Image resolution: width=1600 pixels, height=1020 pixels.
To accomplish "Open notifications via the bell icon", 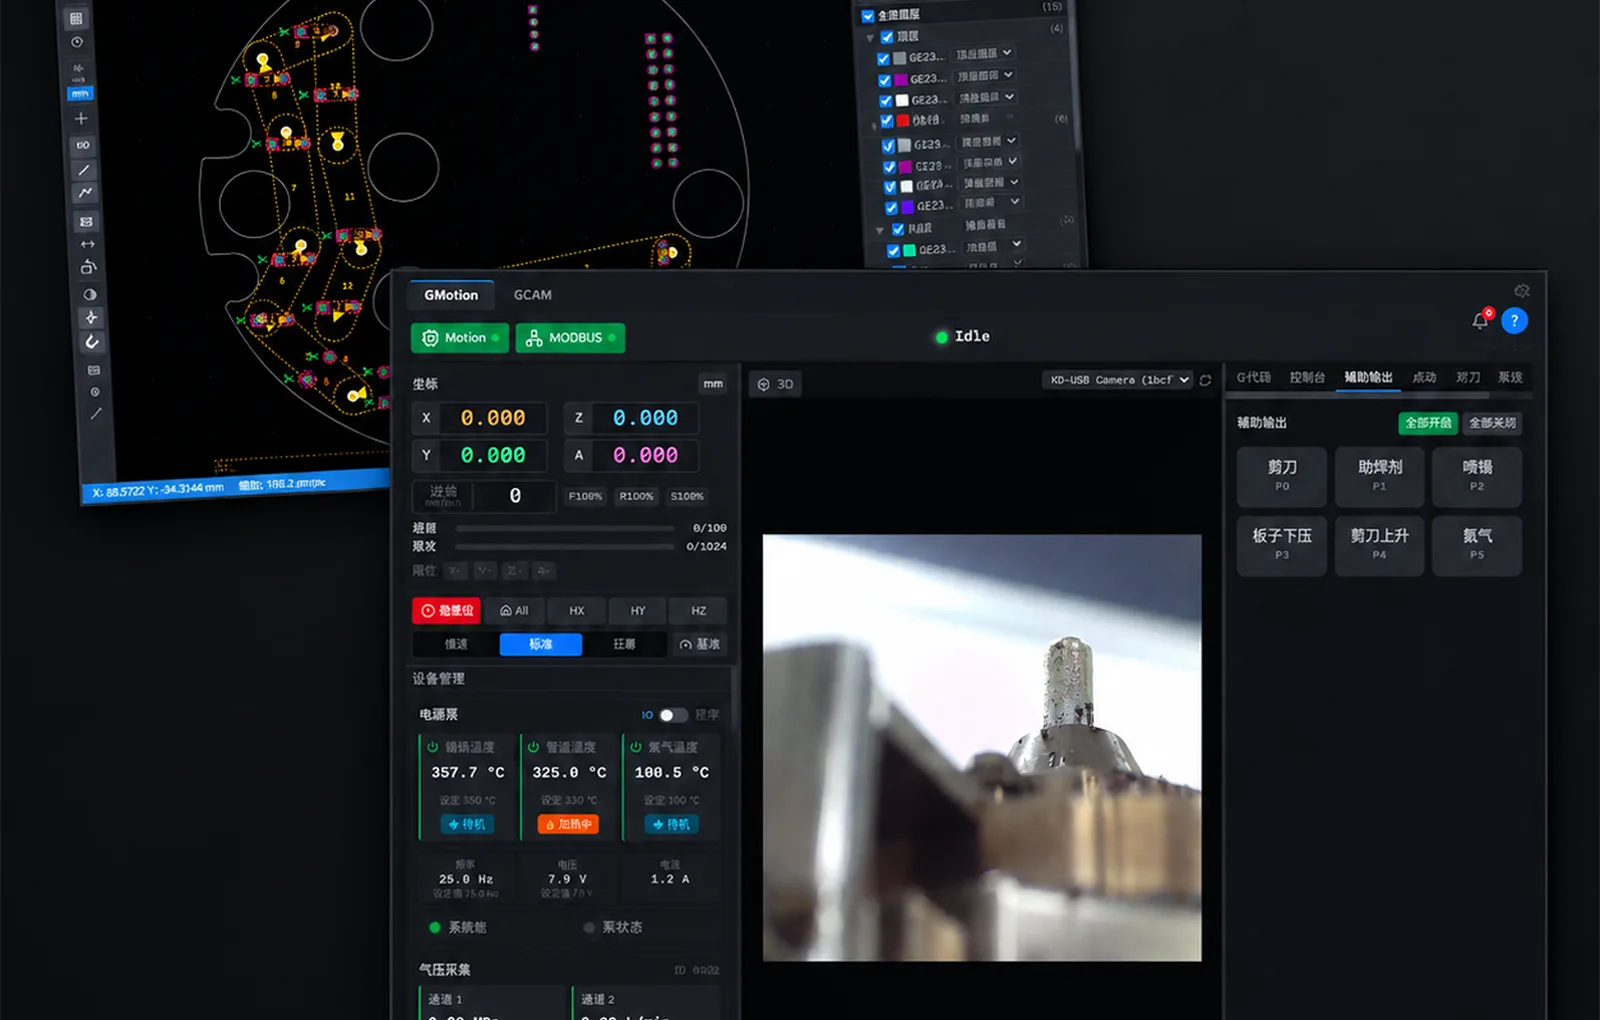I will point(1480,320).
